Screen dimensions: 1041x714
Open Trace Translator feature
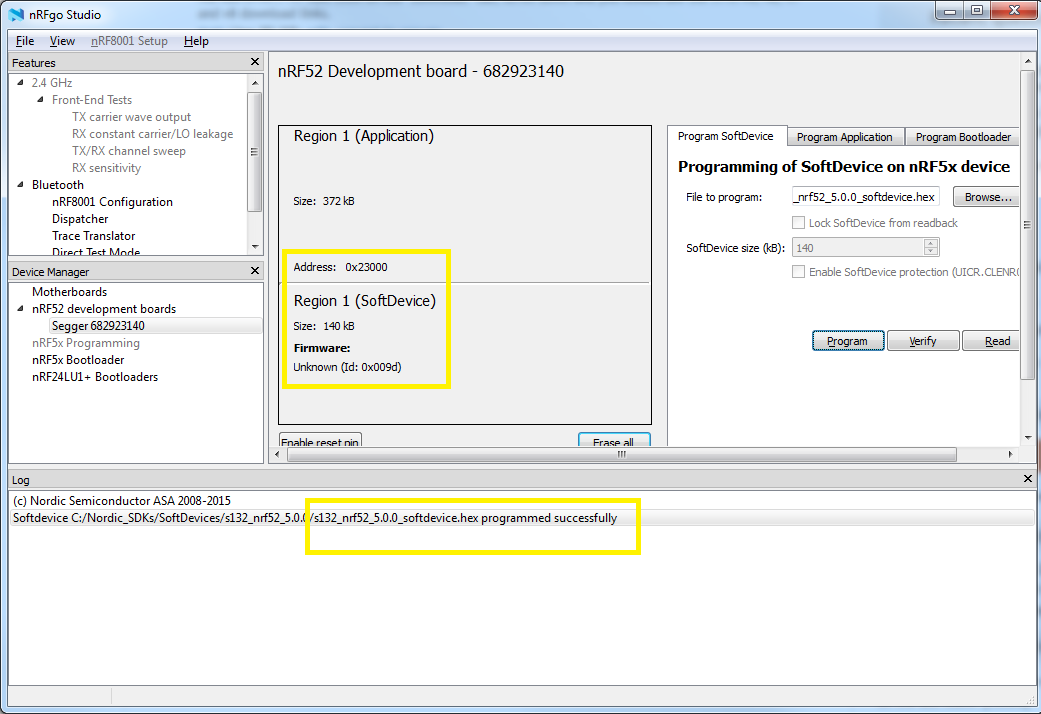tap(94, 236)
